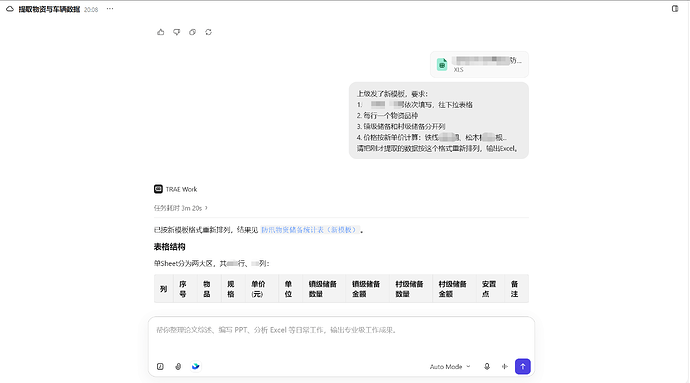The image size is (690, 383).
Task: Click the thumbs-up icon on the response
Action: (x=161, y=32)
